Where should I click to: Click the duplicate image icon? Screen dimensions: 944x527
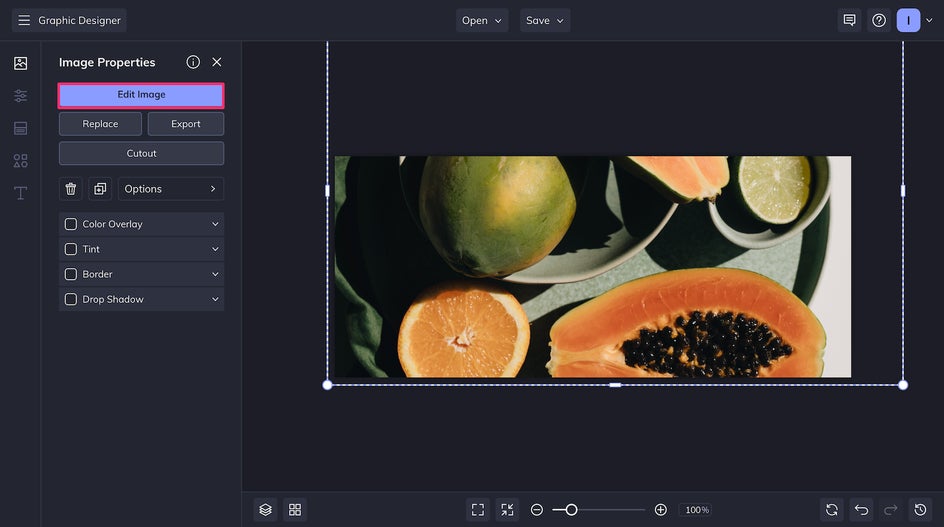click(100, 189)
